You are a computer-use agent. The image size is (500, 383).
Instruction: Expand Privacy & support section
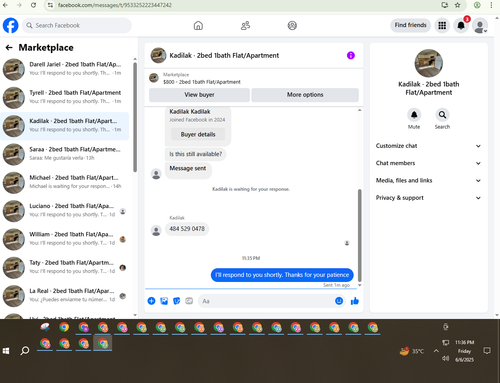tap(428, 198)
